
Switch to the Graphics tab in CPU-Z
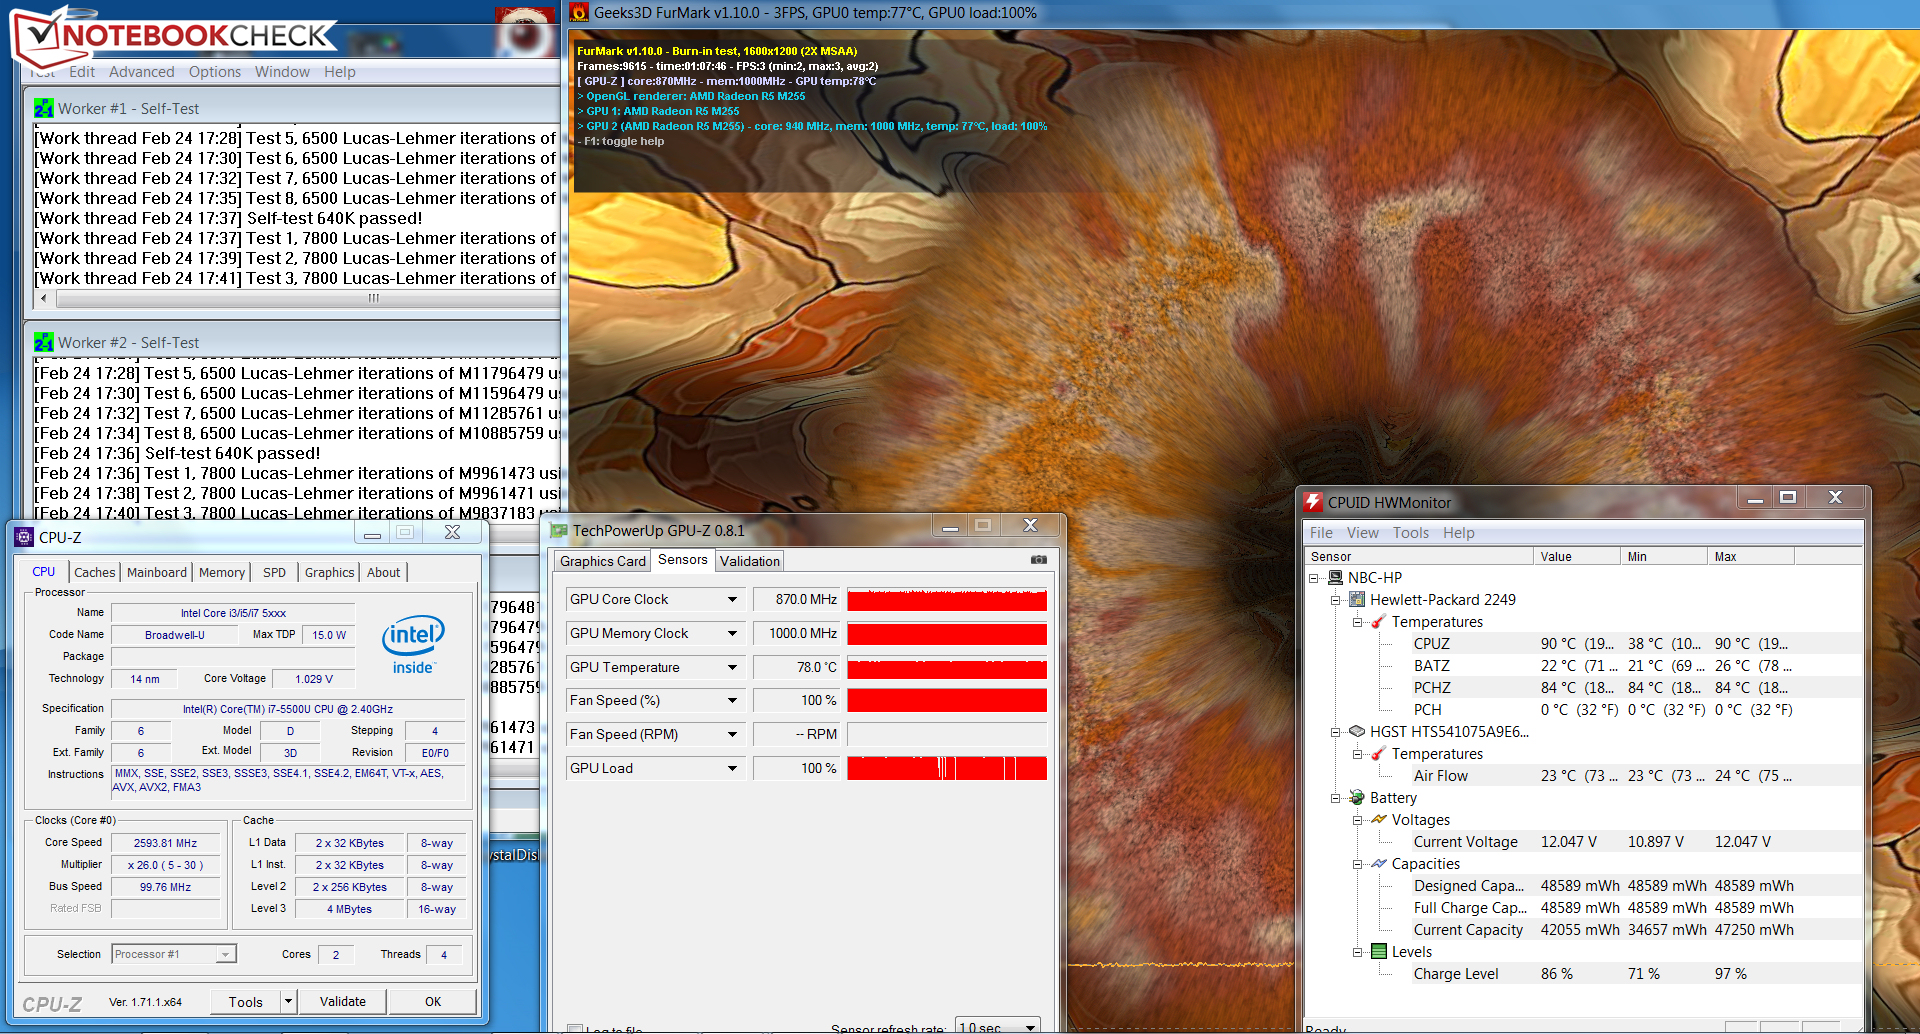tap(329, 572)
